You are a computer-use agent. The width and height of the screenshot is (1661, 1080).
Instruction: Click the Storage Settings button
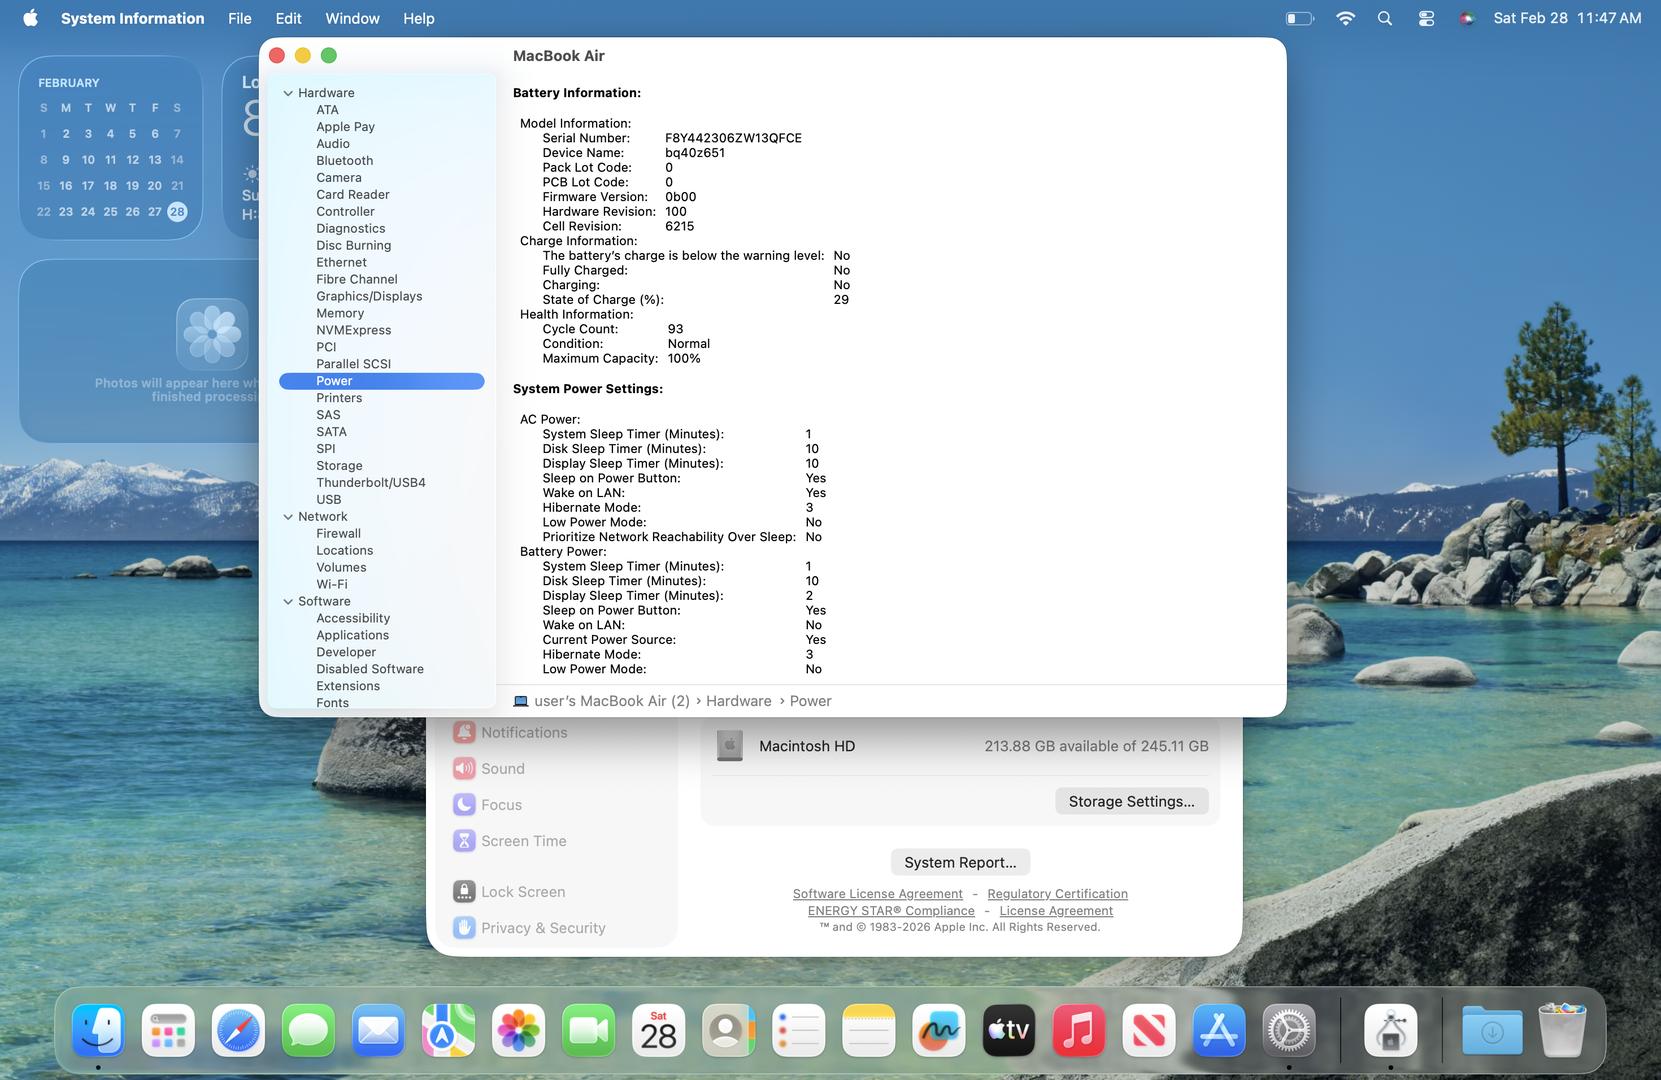1131,801
